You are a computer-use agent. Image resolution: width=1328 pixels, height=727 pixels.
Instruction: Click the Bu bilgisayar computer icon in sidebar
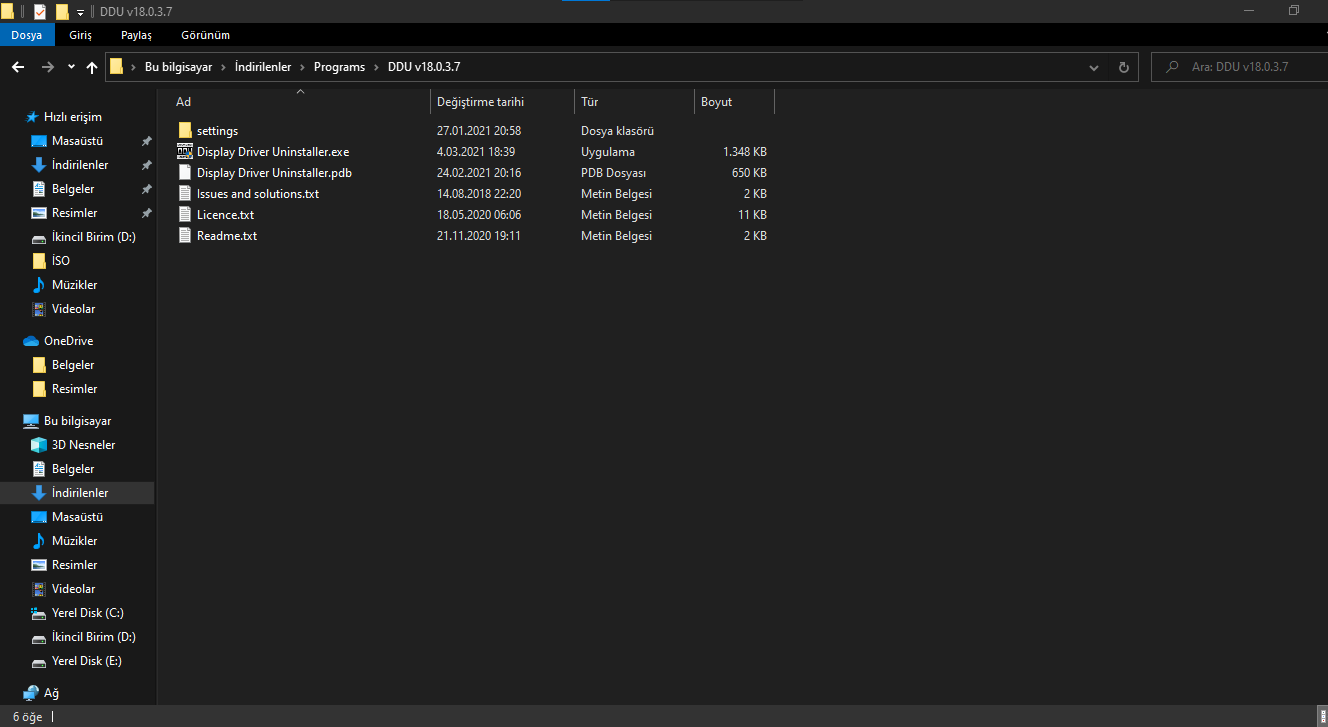[31, 421]
